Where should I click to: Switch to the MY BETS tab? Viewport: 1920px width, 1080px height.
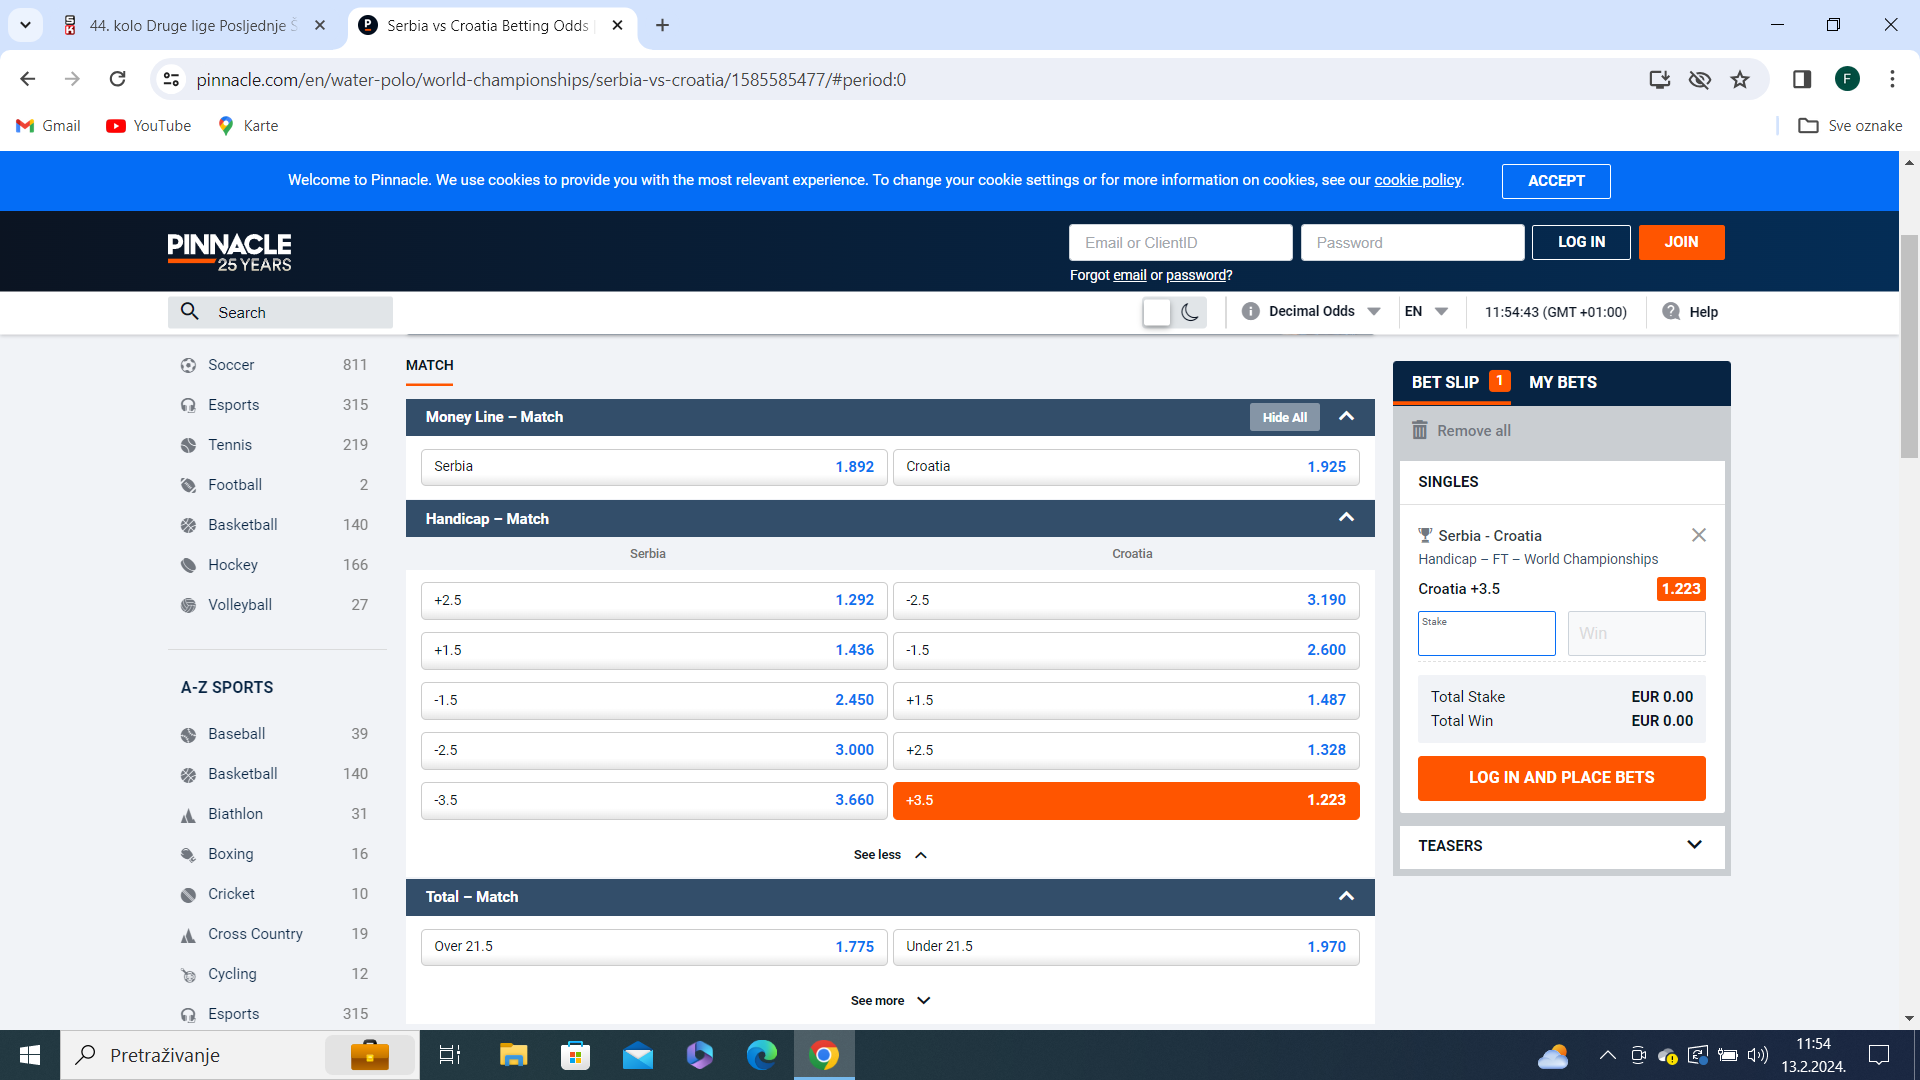(x=1562, y=382)
